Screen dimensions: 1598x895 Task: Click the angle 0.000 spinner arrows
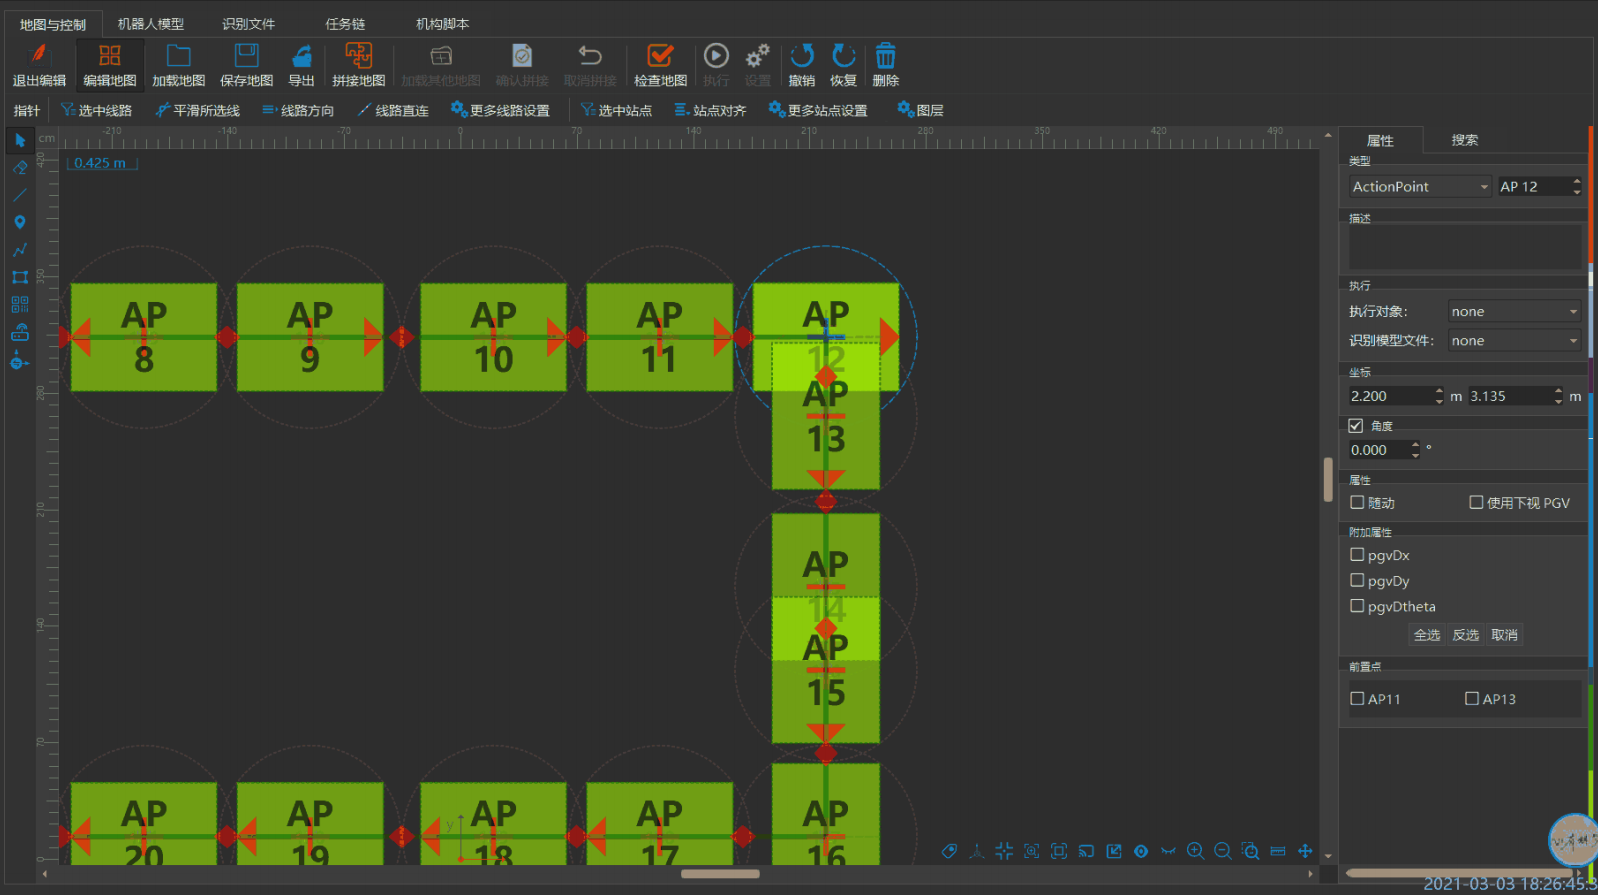(x=1415, y=450)
